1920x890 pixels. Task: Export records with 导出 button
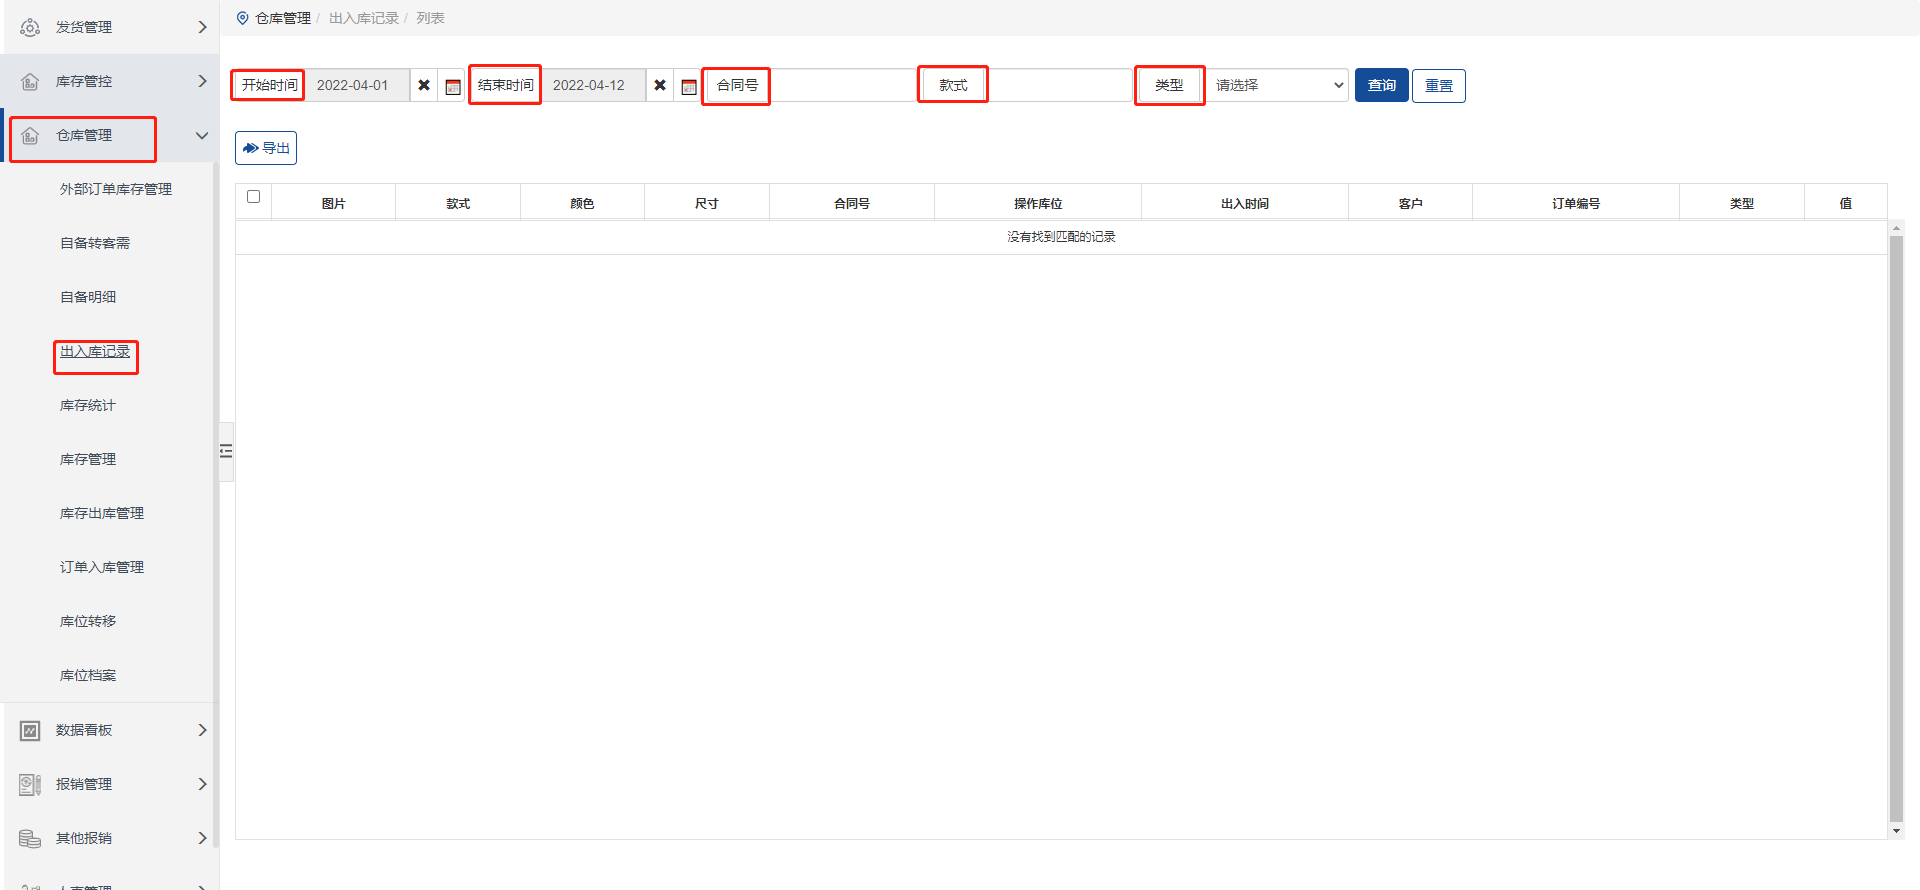tap(266, 148)
